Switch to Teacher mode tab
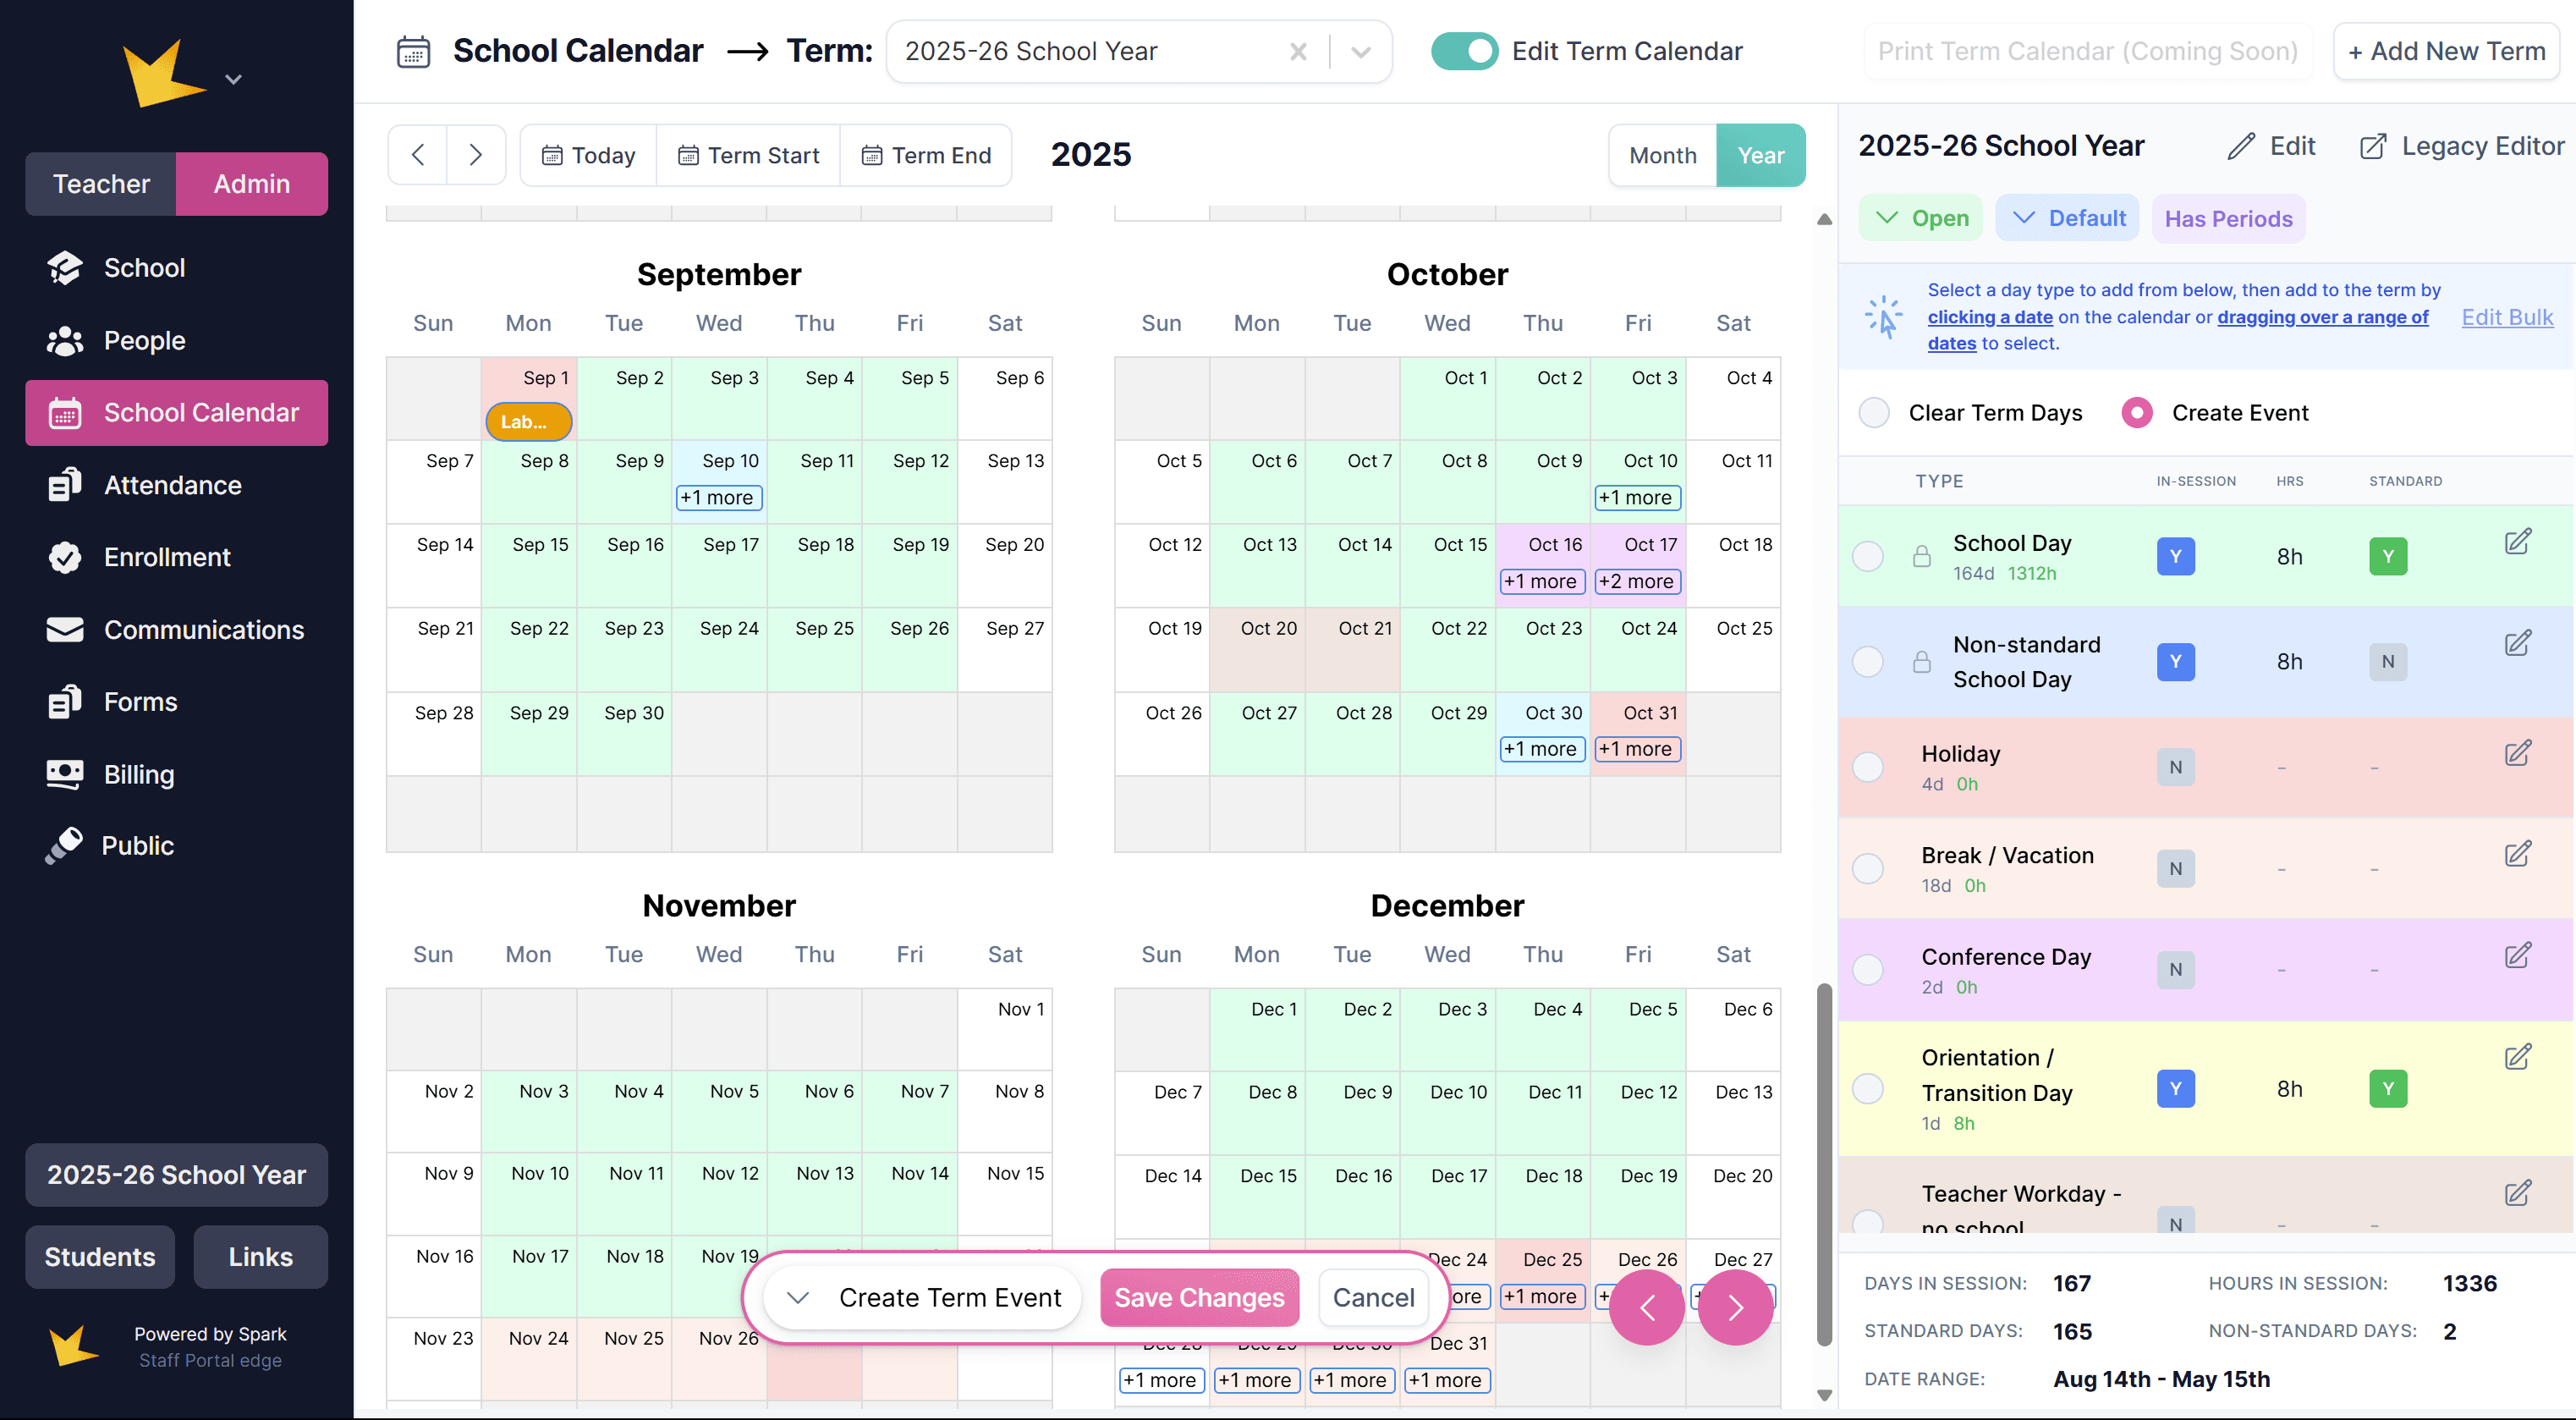The width and height of the screenshot is (2576, 1420). coord(101,184)
